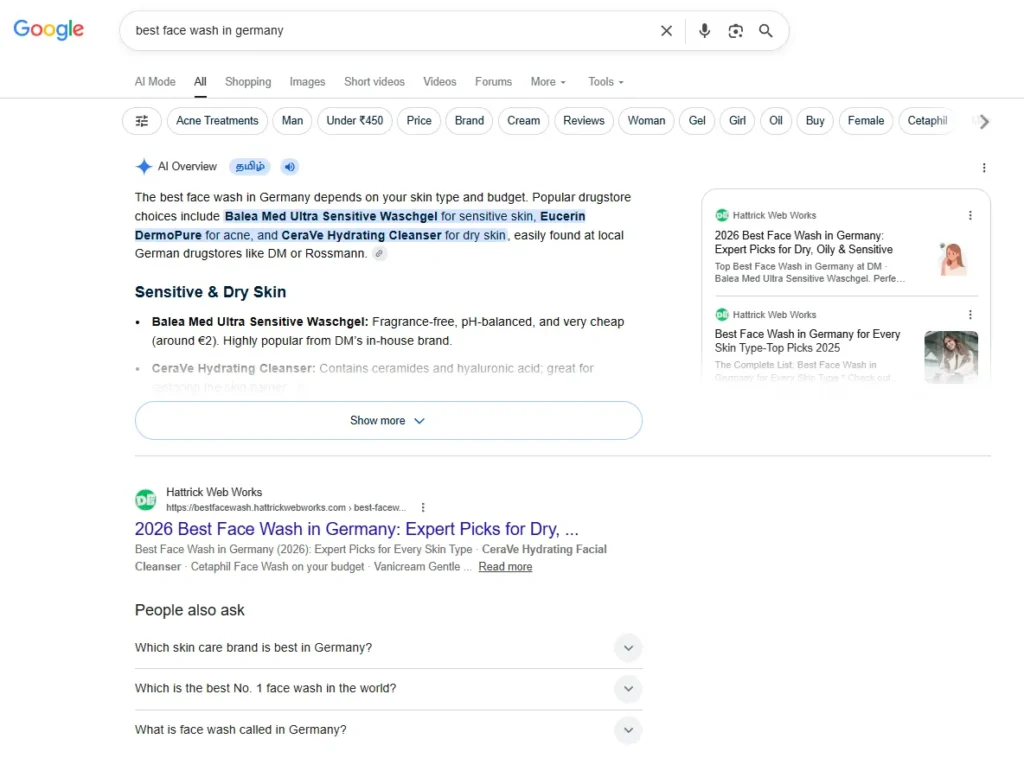Open the Images tab
1024x758 pixels.
coord(307,82)
